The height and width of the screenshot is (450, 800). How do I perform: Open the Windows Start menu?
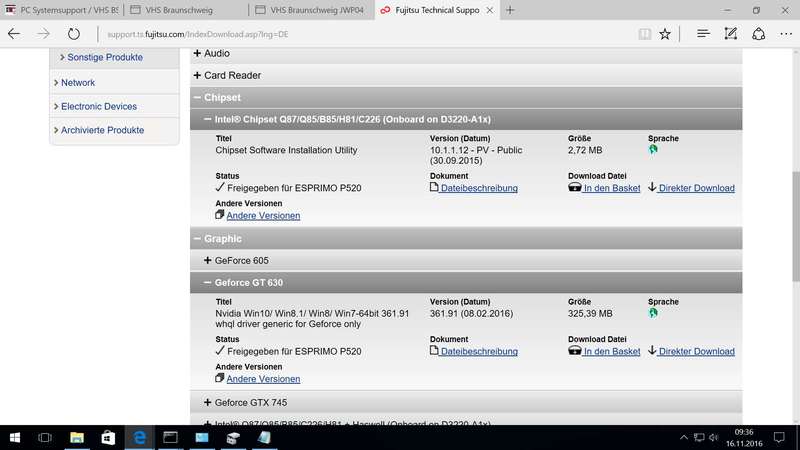tap(15, 438)
